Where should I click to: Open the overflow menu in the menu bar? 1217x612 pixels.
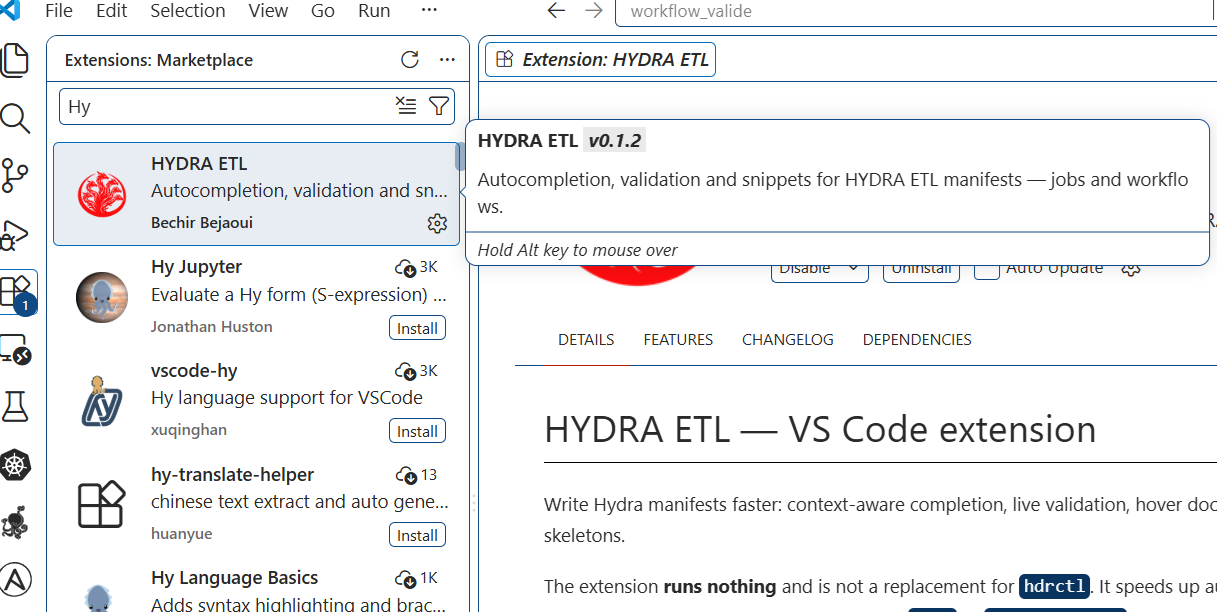coord(429,11)
